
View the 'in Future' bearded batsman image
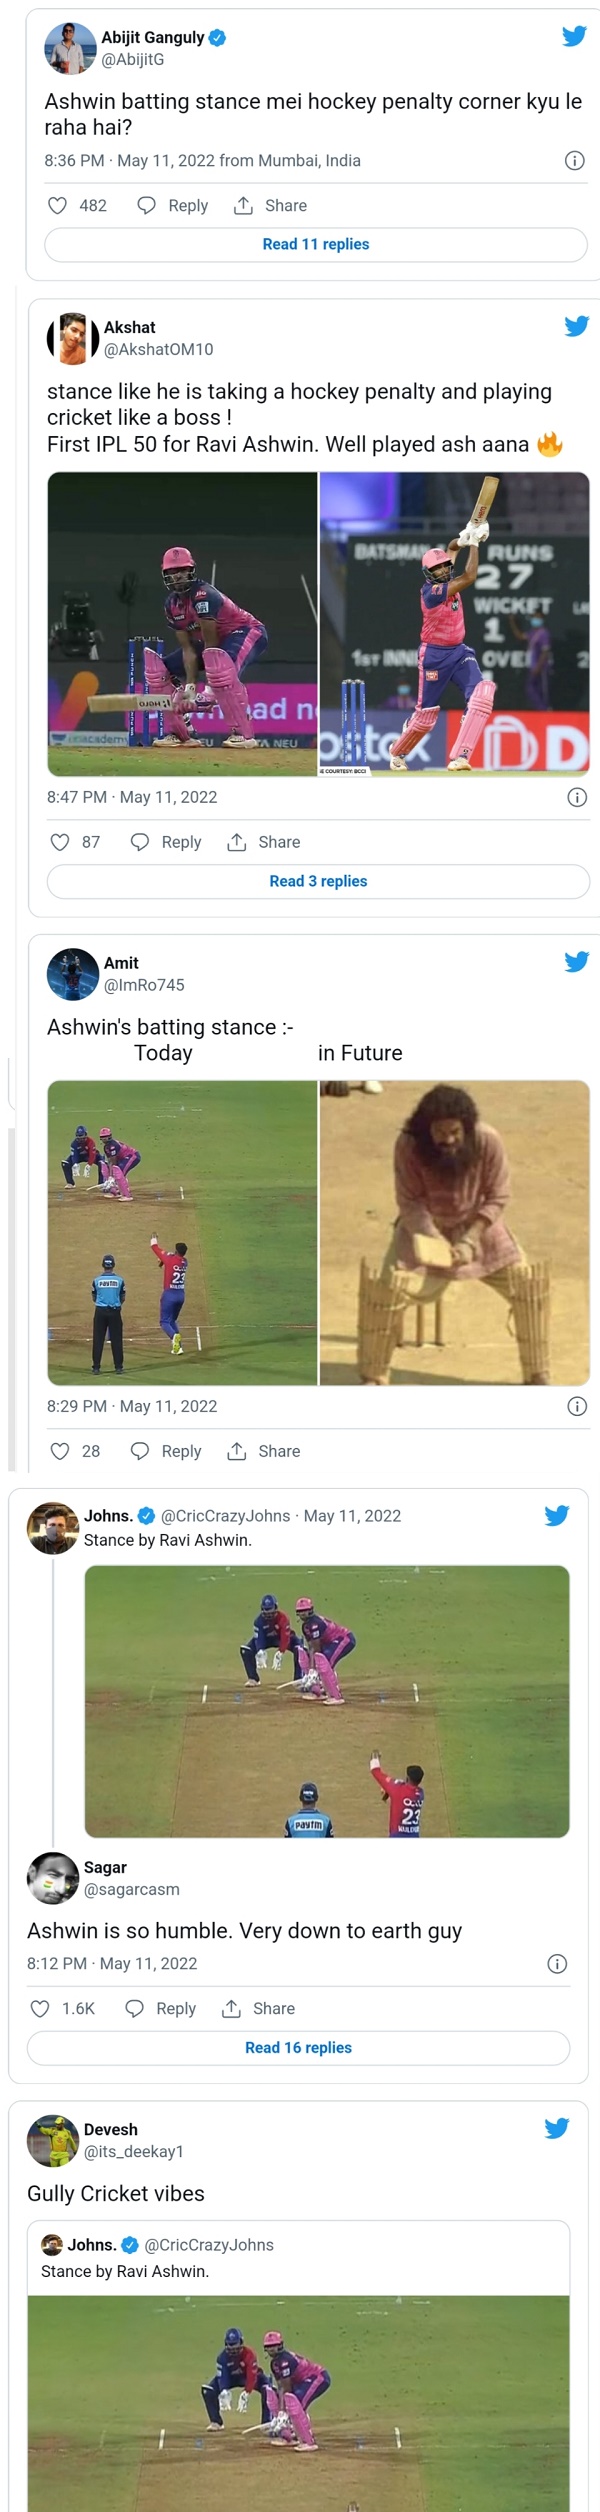454,1232
